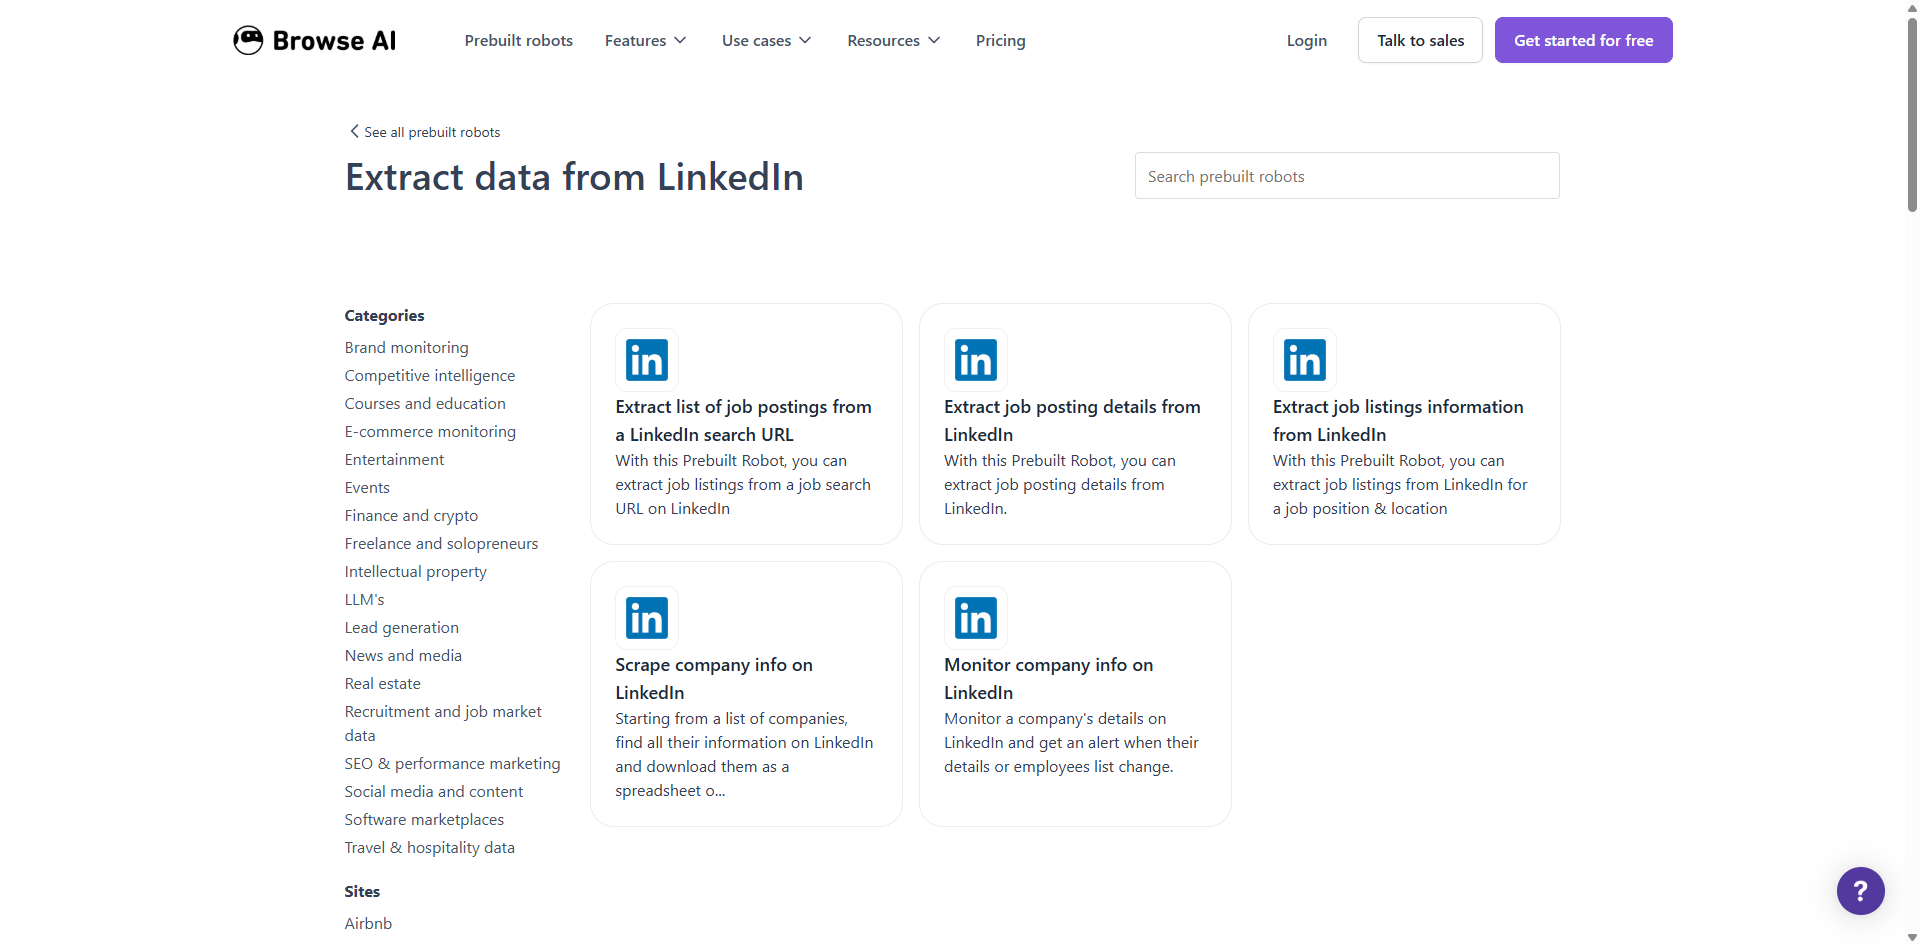The width and height of the screenshot is (1920, 945).
Task: Click LinkedIn icon on Monitor company info card
Action: pos(975,618)
